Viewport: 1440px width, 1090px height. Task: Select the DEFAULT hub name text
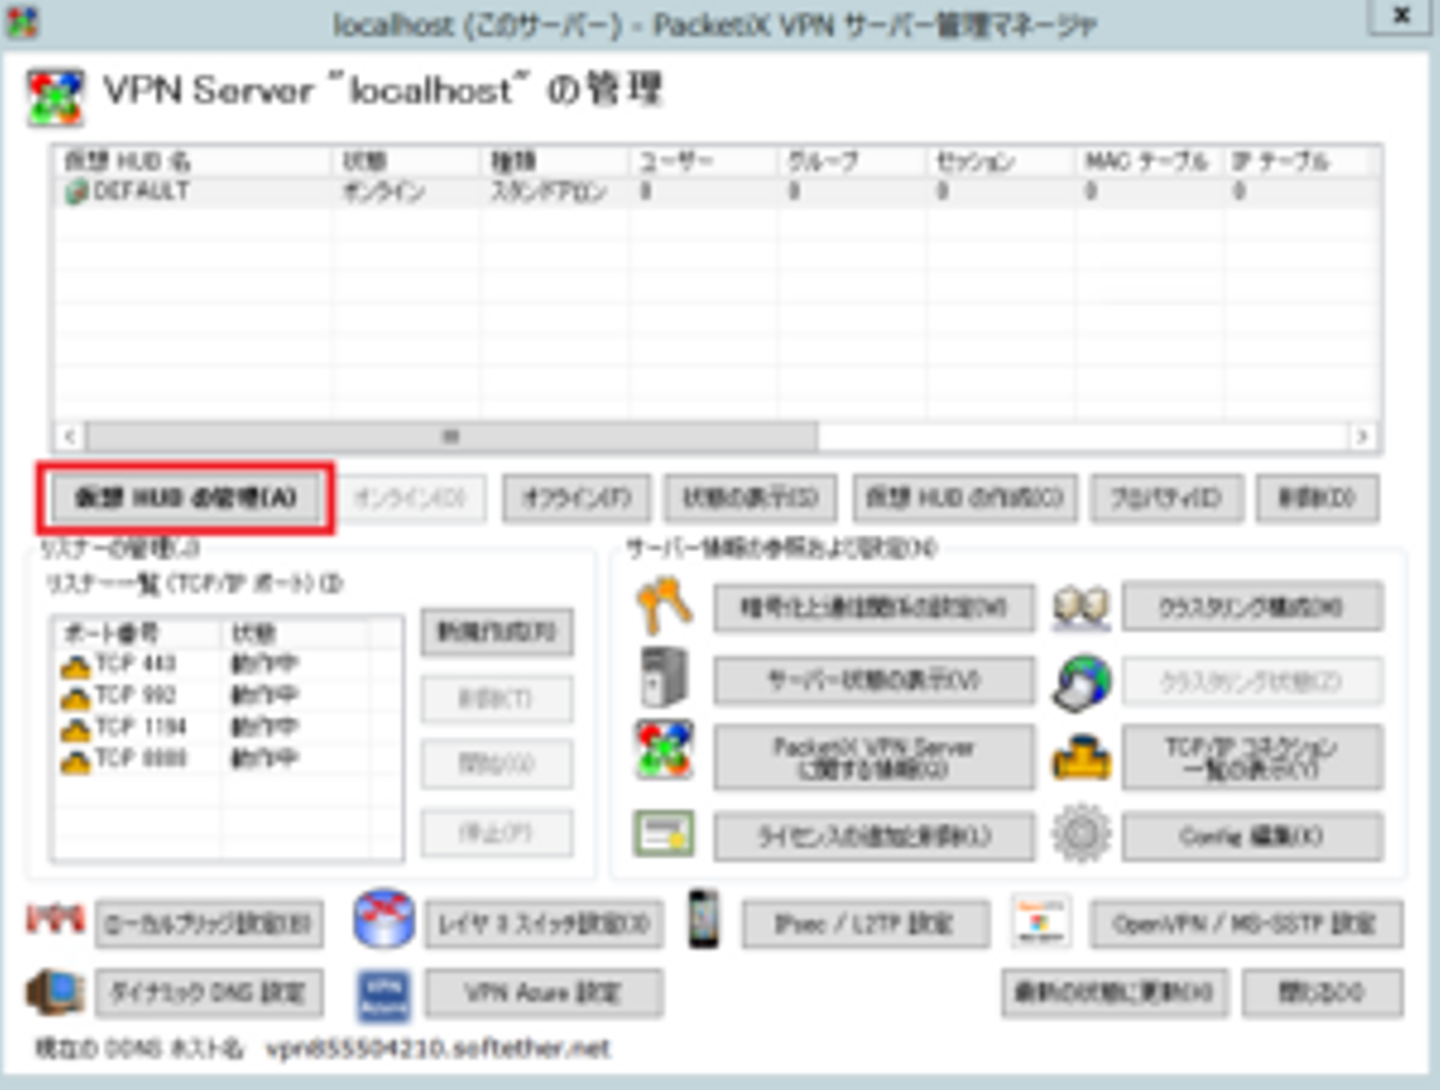(141, 191)
